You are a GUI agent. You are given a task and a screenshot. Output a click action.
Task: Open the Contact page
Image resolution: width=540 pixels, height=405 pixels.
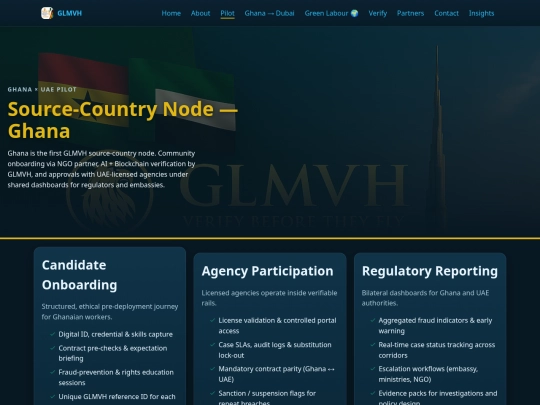point(446,13)
